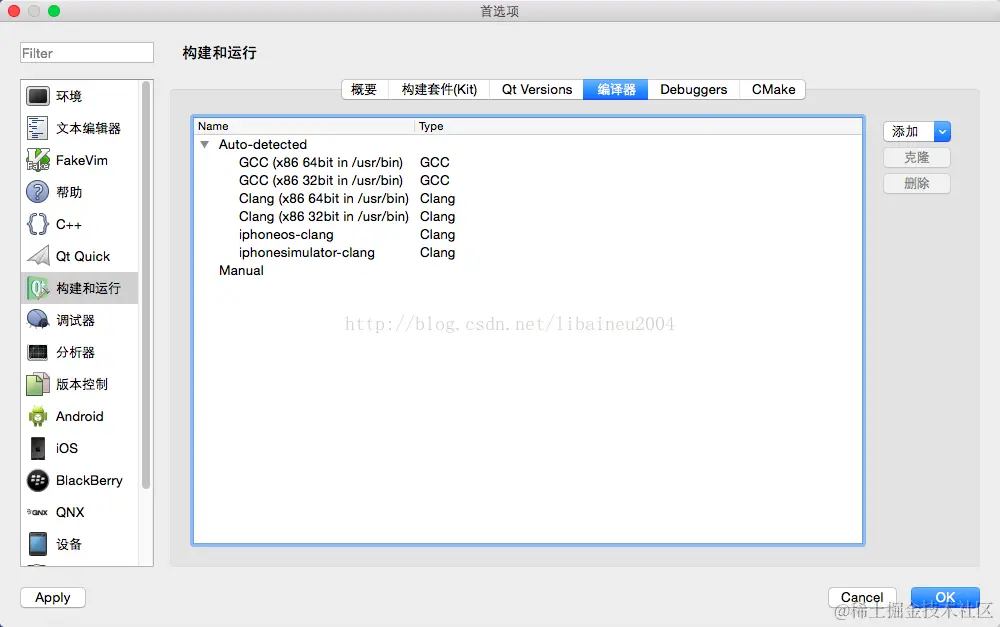The height and width of the screenshot is (627, 1000).
Task: Open the 版本控制 version control icon
Action: click(38, 384)
